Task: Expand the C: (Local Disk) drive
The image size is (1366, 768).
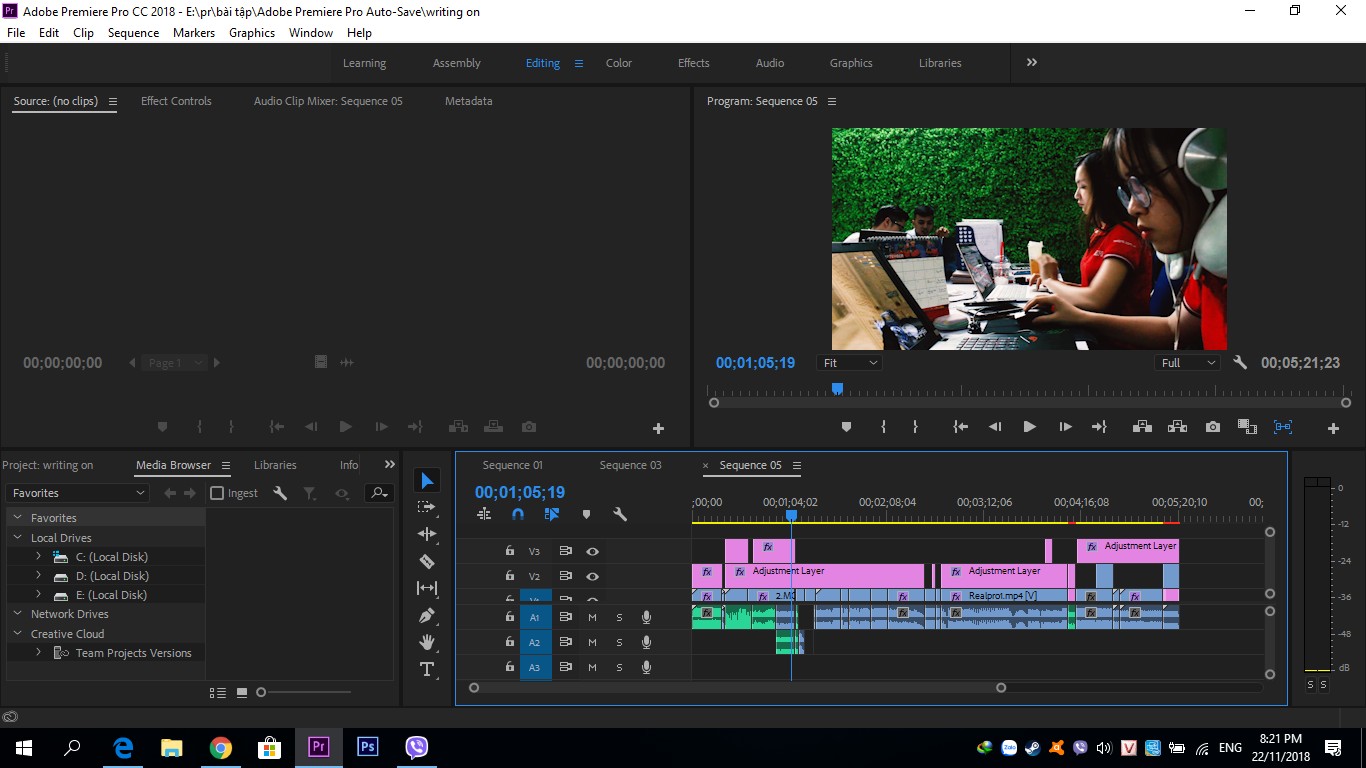Action: click(x=38, y=557)
